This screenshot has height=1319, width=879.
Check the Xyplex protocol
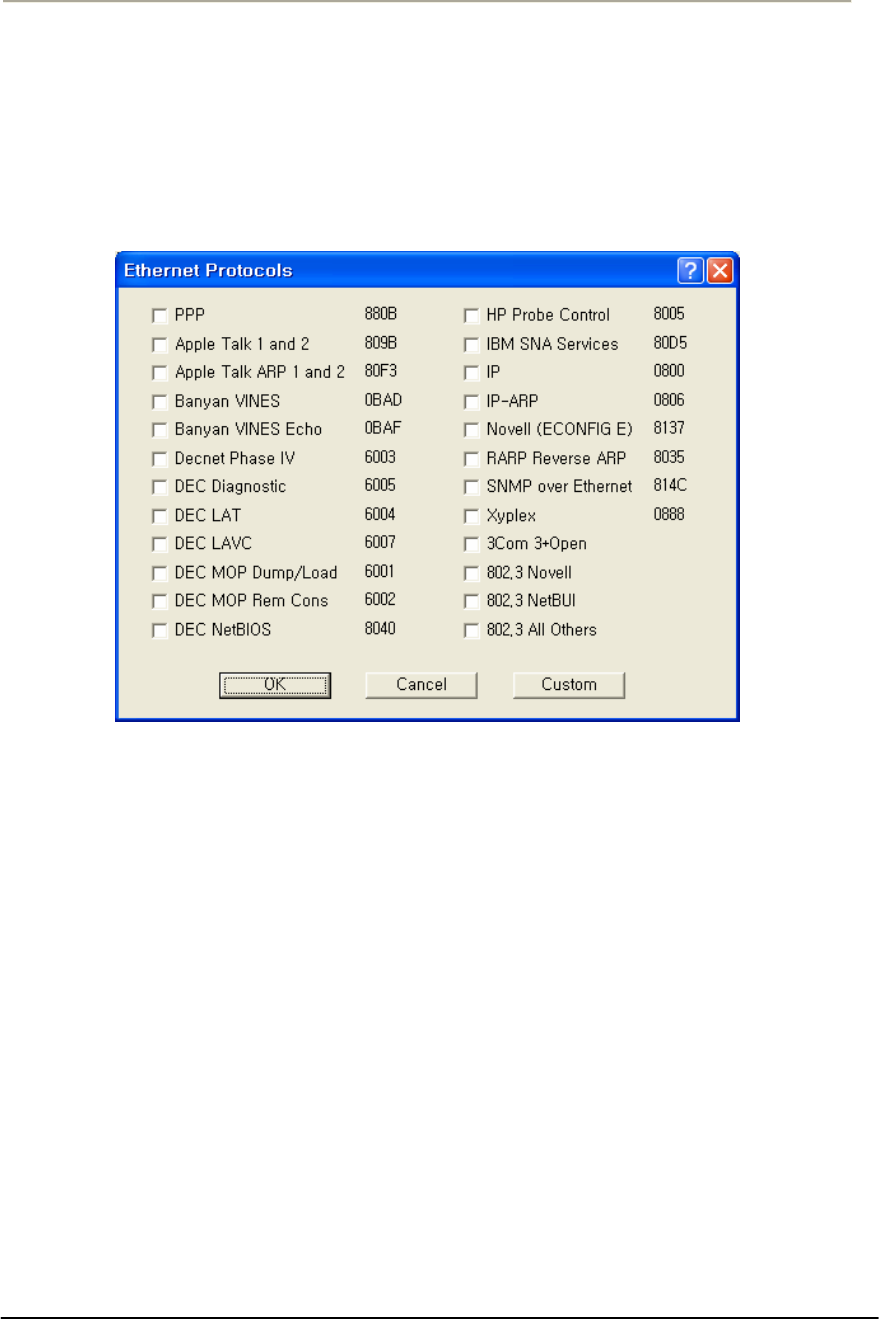click(x=470, y=516)
